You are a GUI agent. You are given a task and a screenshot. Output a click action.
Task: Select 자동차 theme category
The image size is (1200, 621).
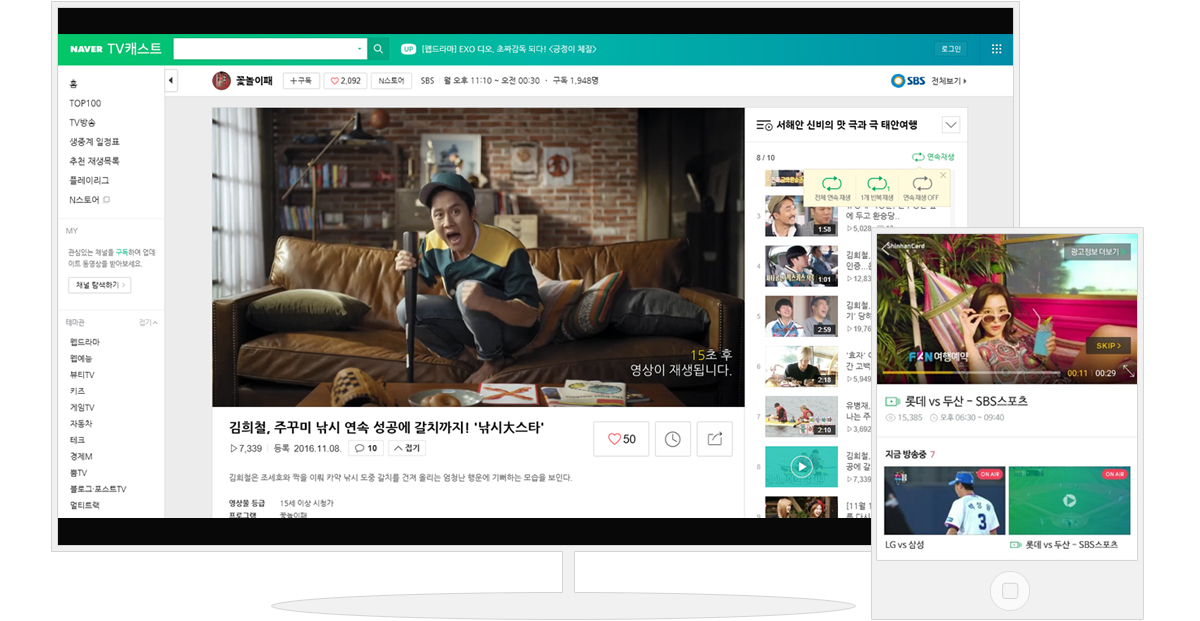click(79, 423)
